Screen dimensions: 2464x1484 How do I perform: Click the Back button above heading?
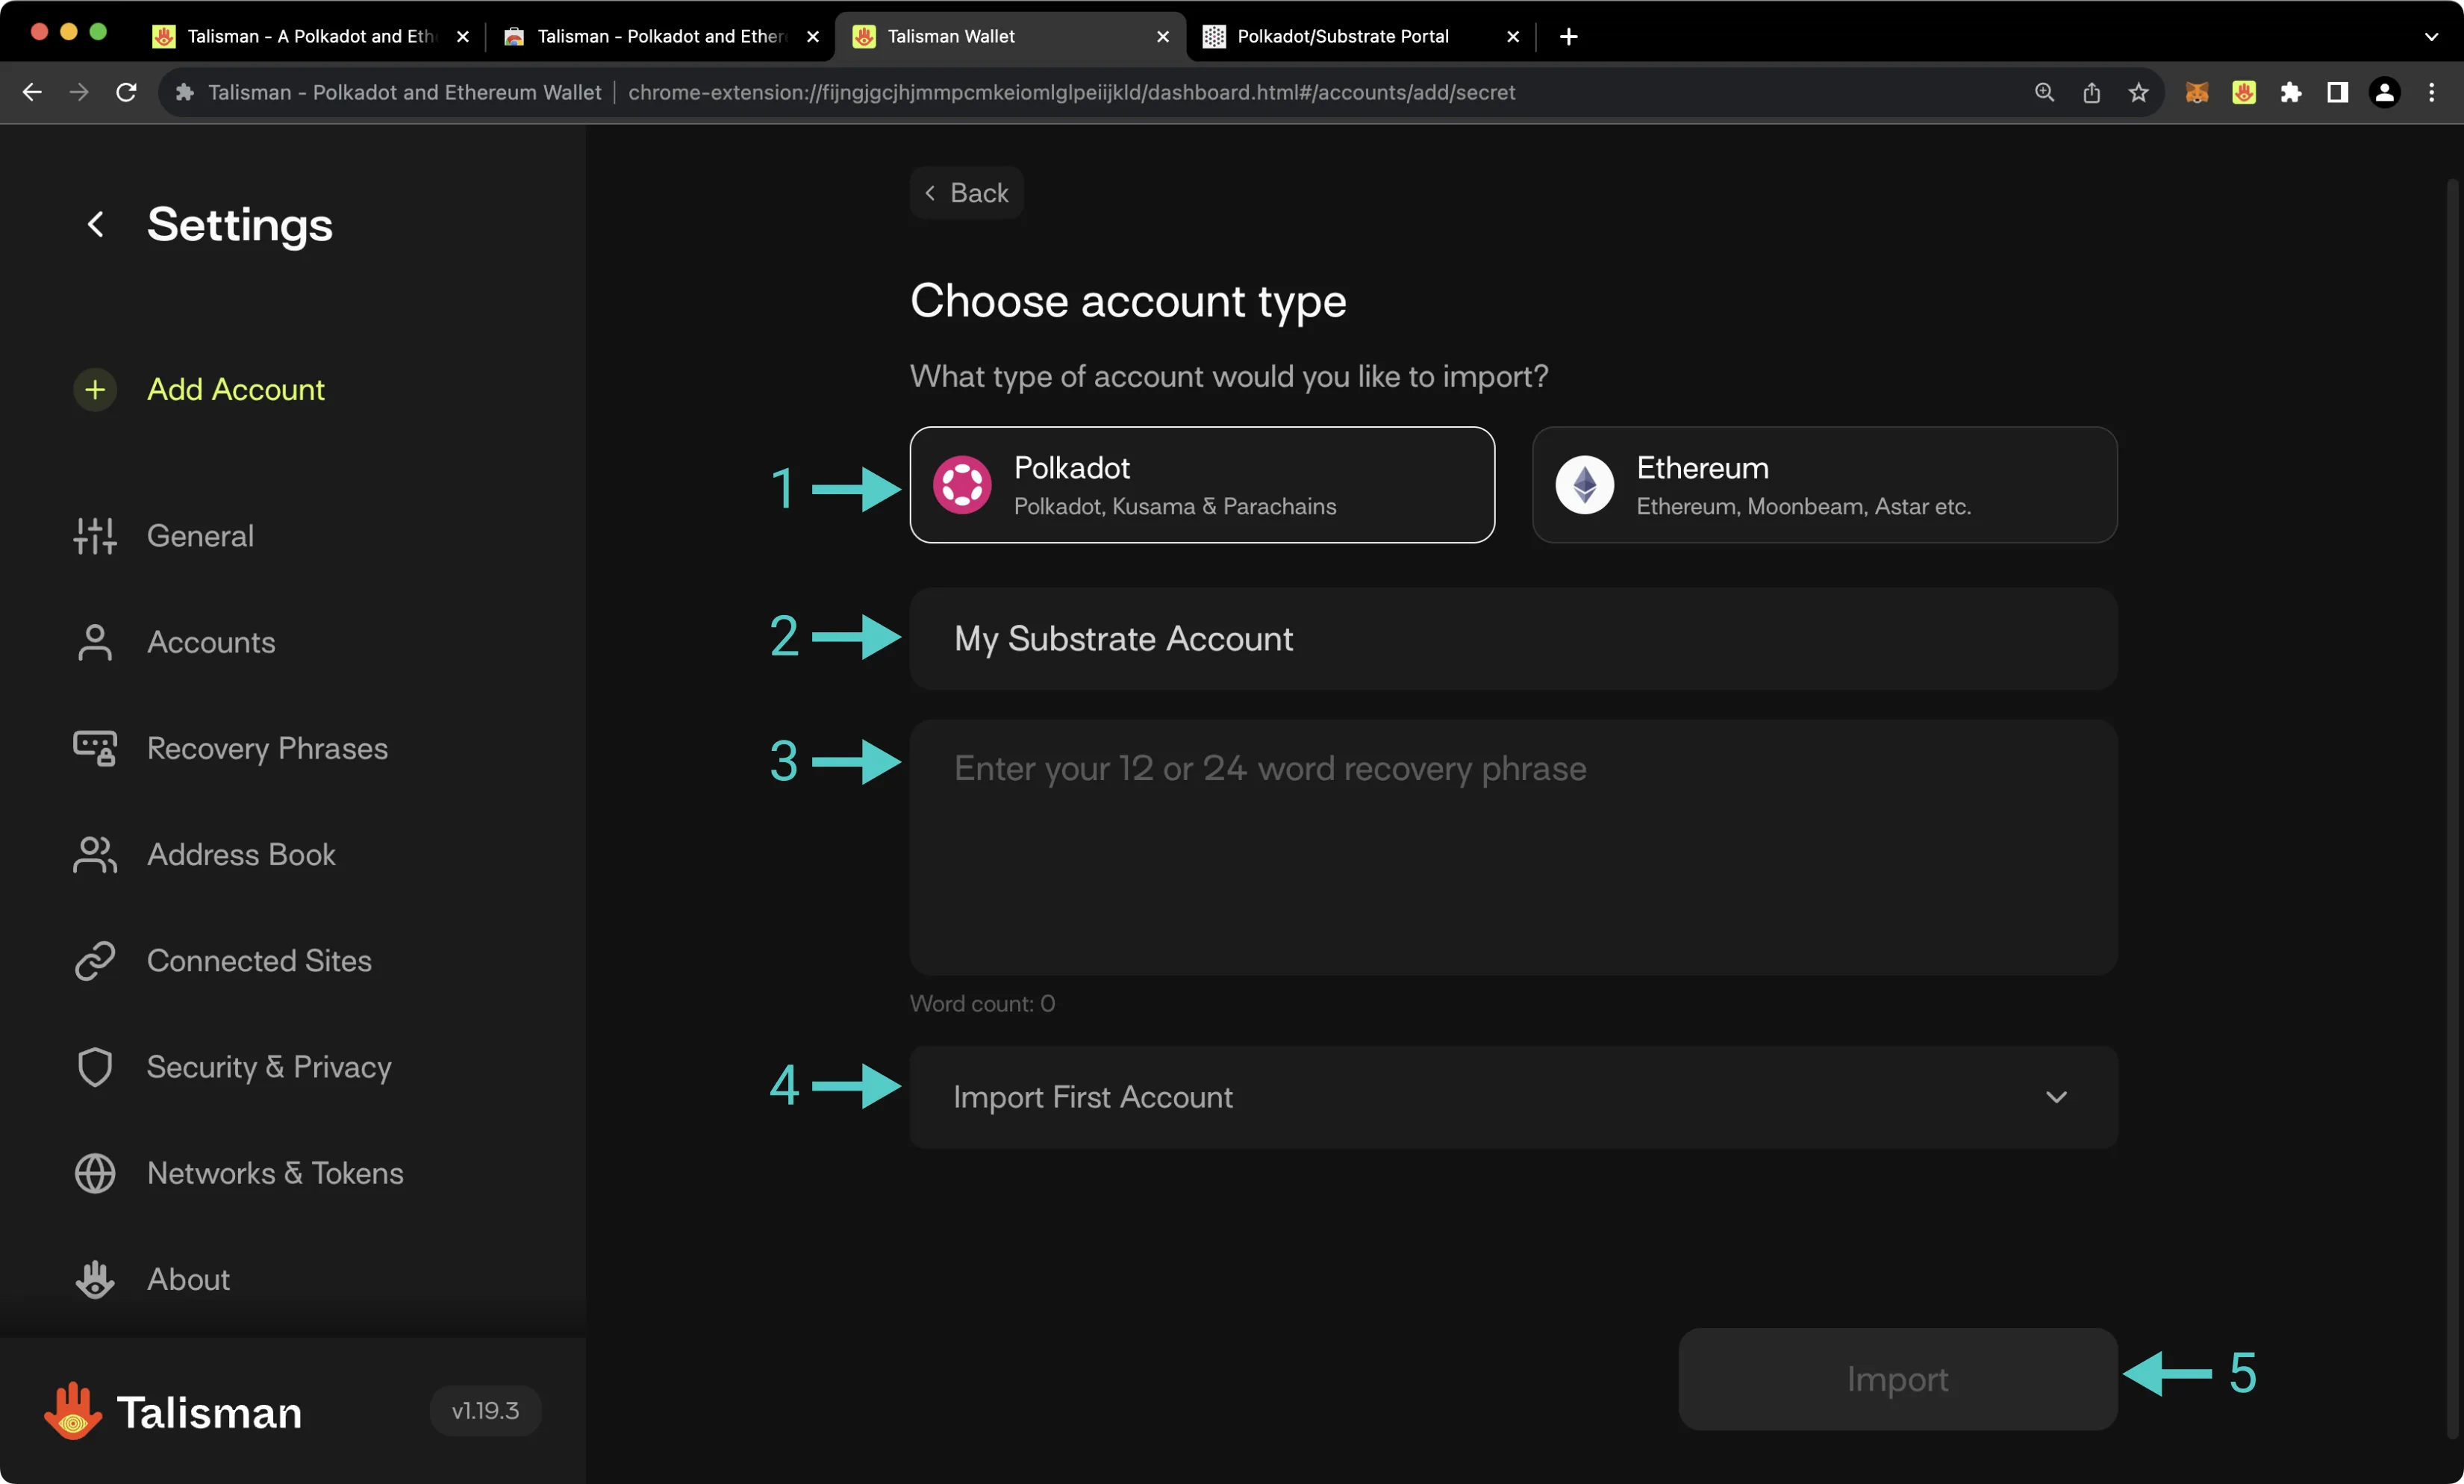[966, 192]
